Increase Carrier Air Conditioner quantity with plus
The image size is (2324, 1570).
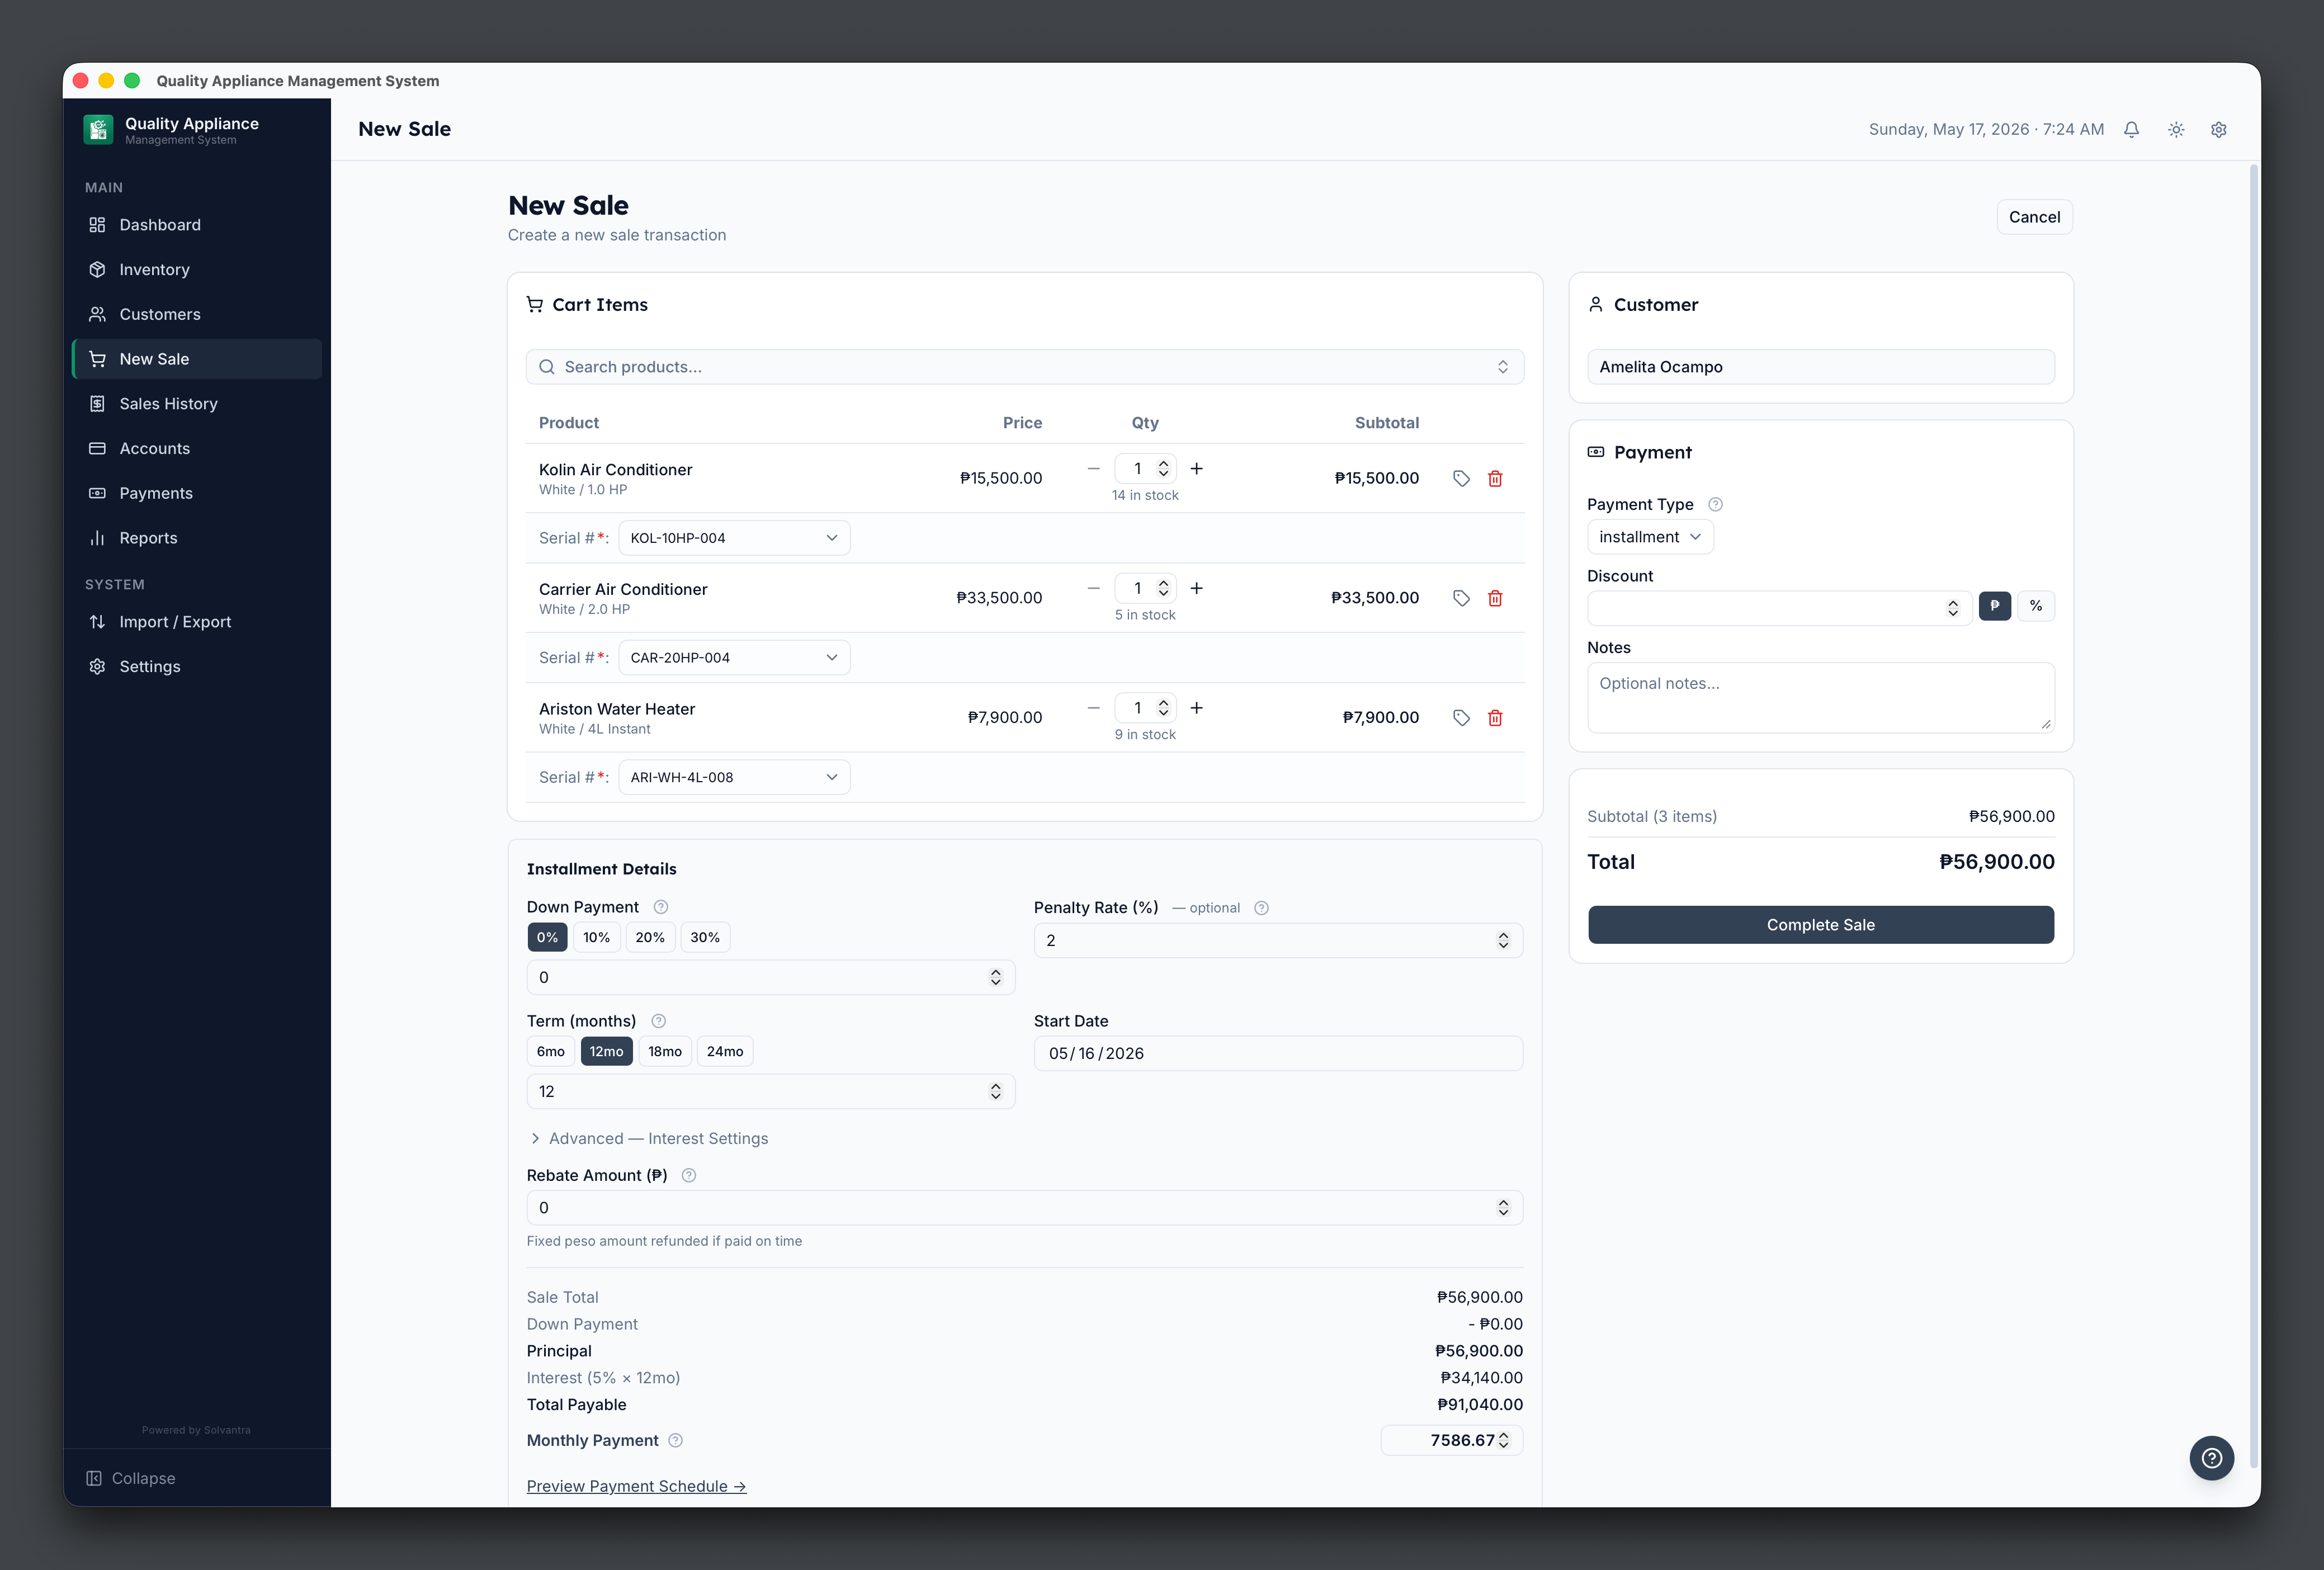pos(1196,588)
